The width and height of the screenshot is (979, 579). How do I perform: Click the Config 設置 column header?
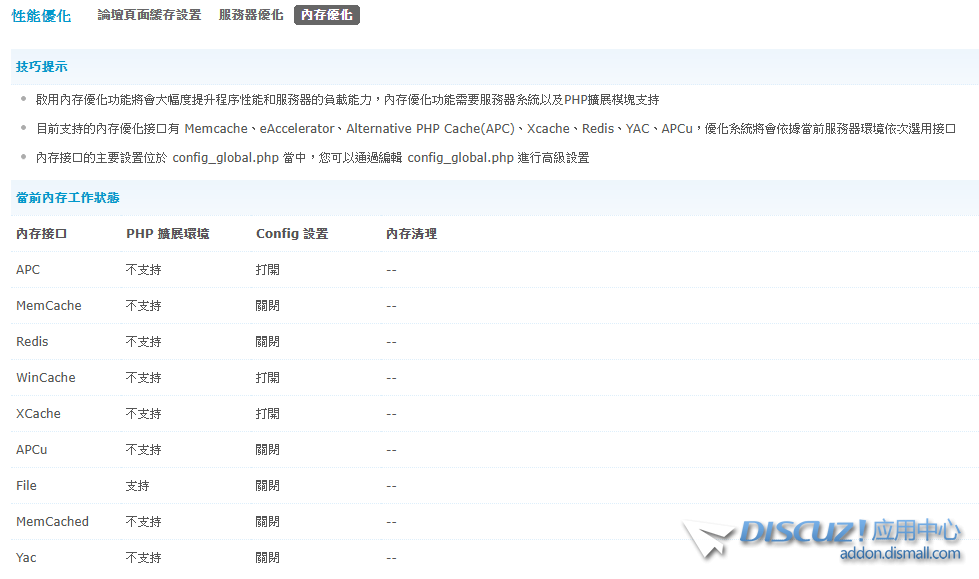point(292,234)
